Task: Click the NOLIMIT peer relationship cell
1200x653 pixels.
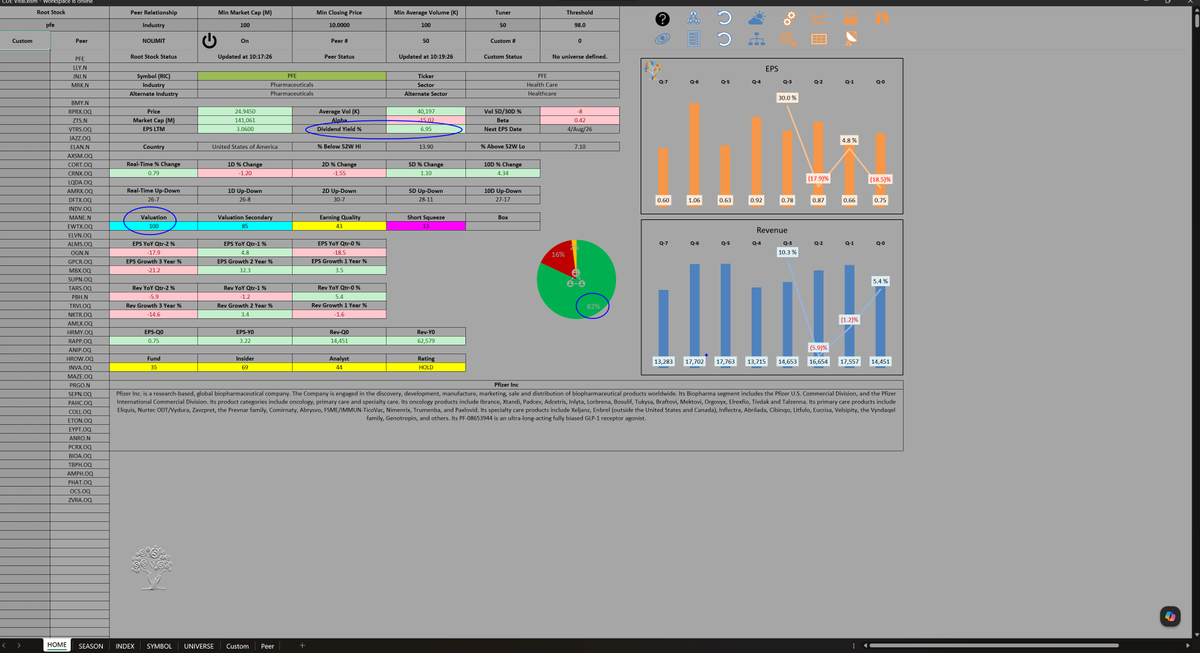Action: pyautogui.click(x=154, y=40)
